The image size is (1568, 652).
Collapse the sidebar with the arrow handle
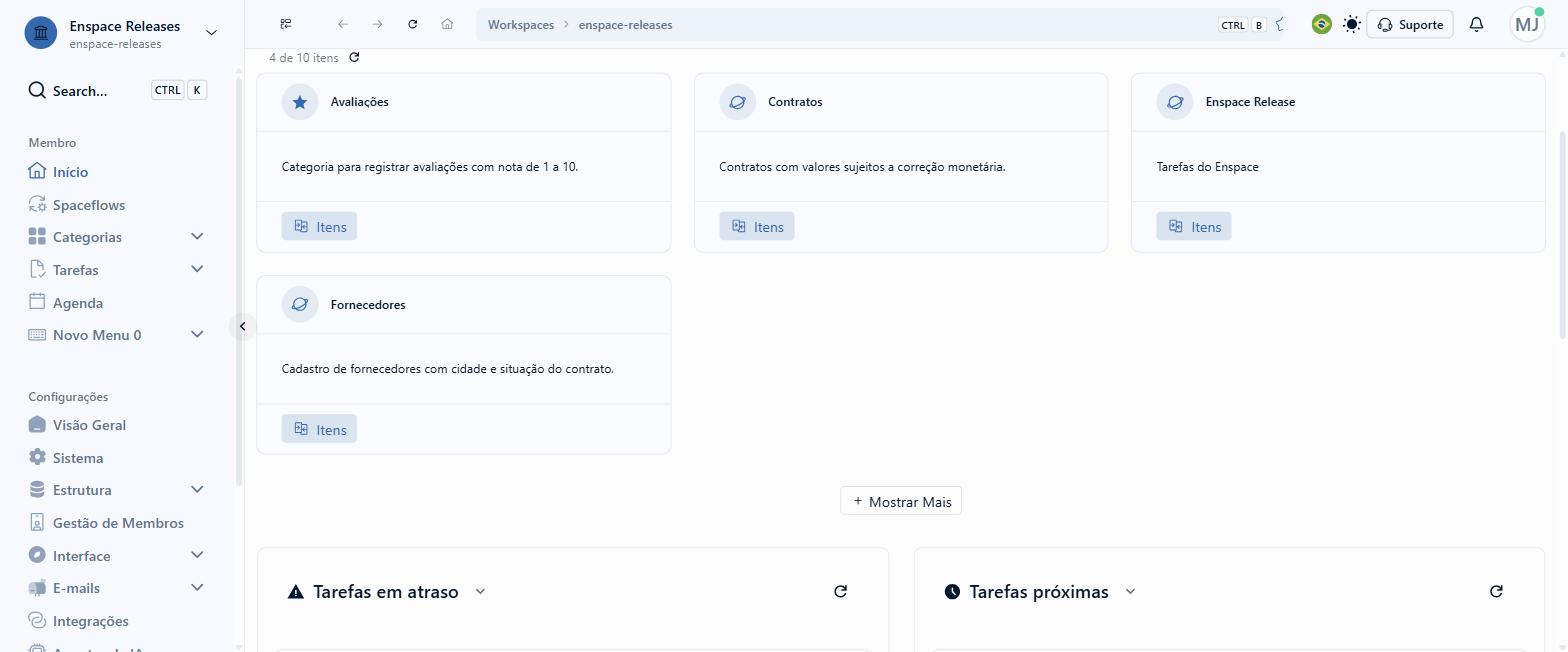point(242,326)
